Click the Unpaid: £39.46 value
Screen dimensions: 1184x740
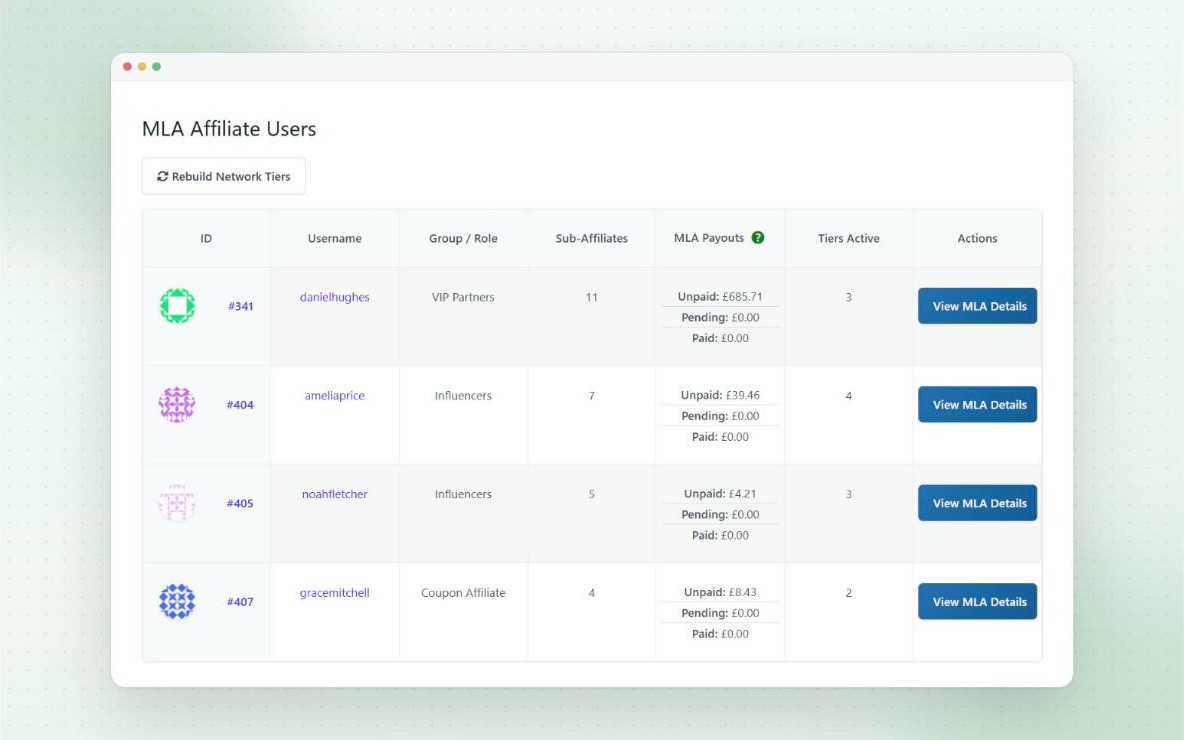pyautogui.click(x=720, y=395)
